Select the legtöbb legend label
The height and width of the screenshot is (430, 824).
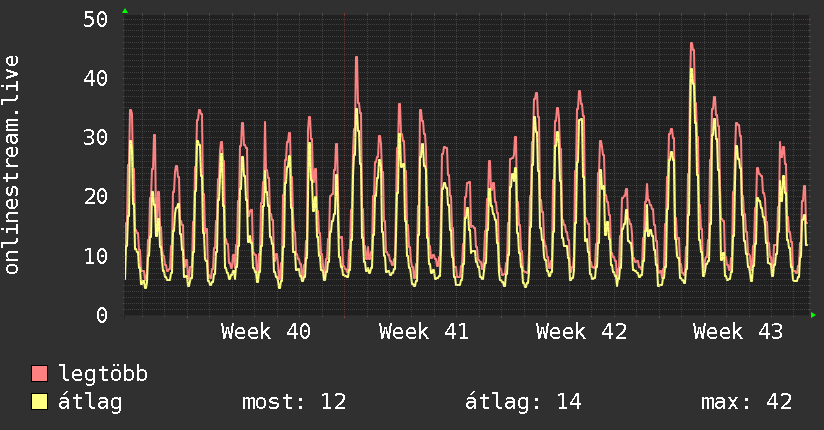pyautogui.click(x=103, y=373)
